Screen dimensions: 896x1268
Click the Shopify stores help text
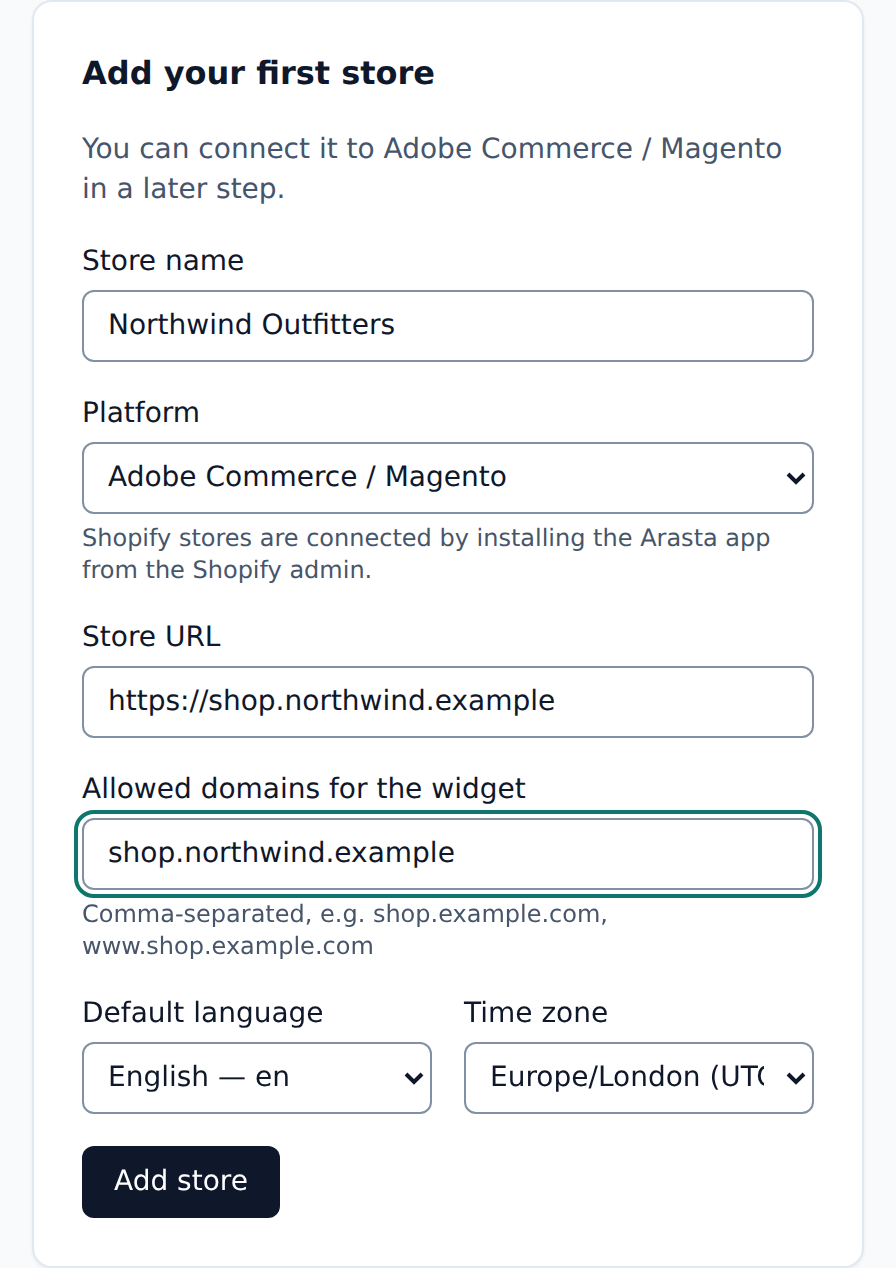click(426, 554)
